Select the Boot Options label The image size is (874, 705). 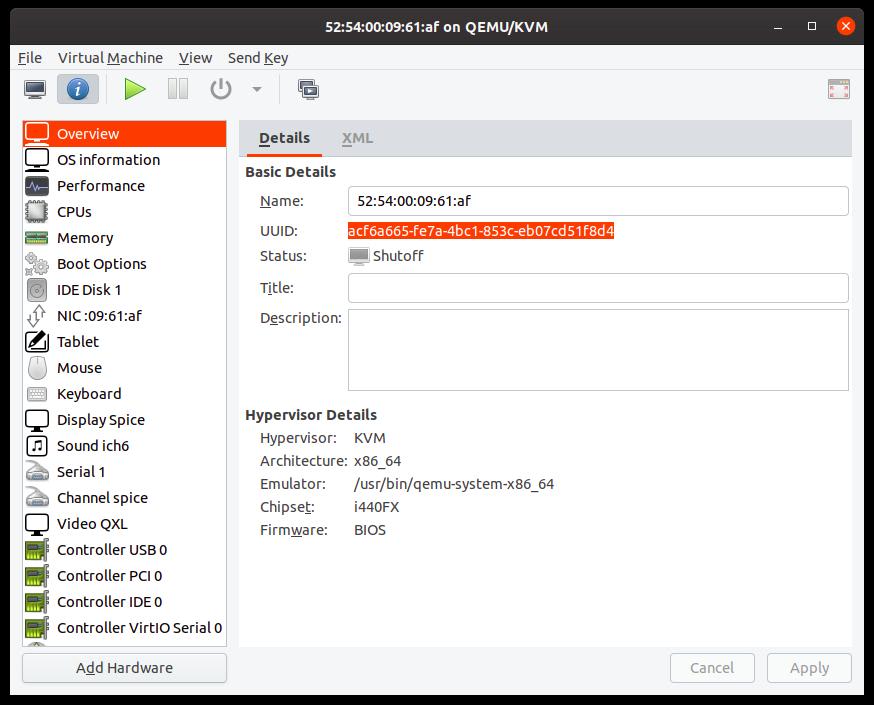(101, 264)
